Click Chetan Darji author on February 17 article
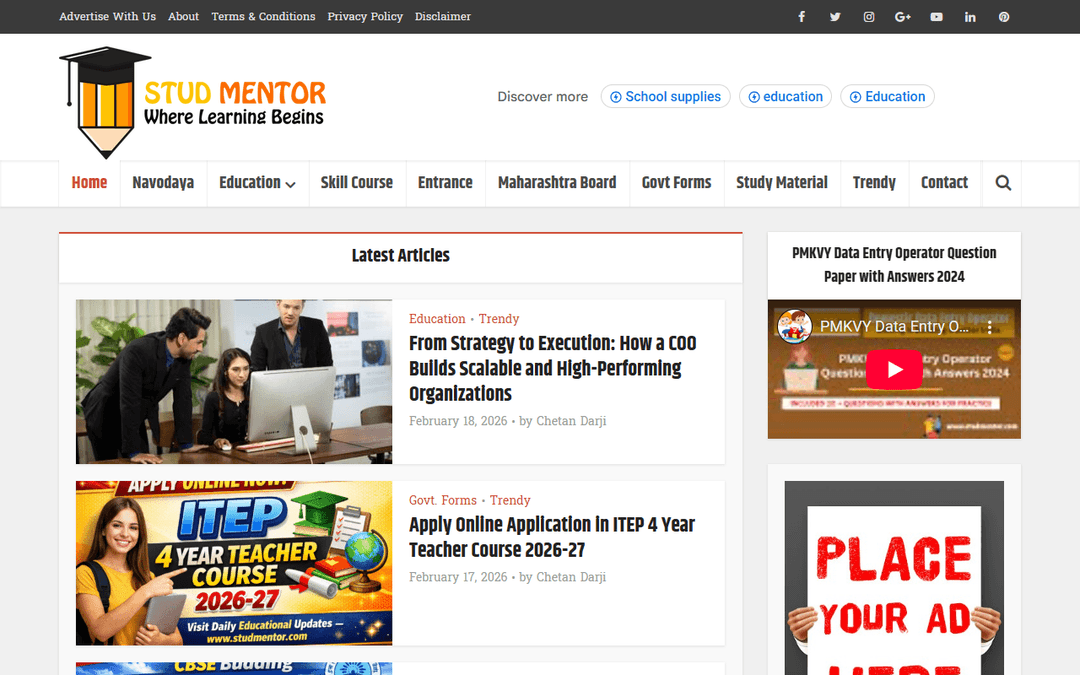 click(571, 577)
